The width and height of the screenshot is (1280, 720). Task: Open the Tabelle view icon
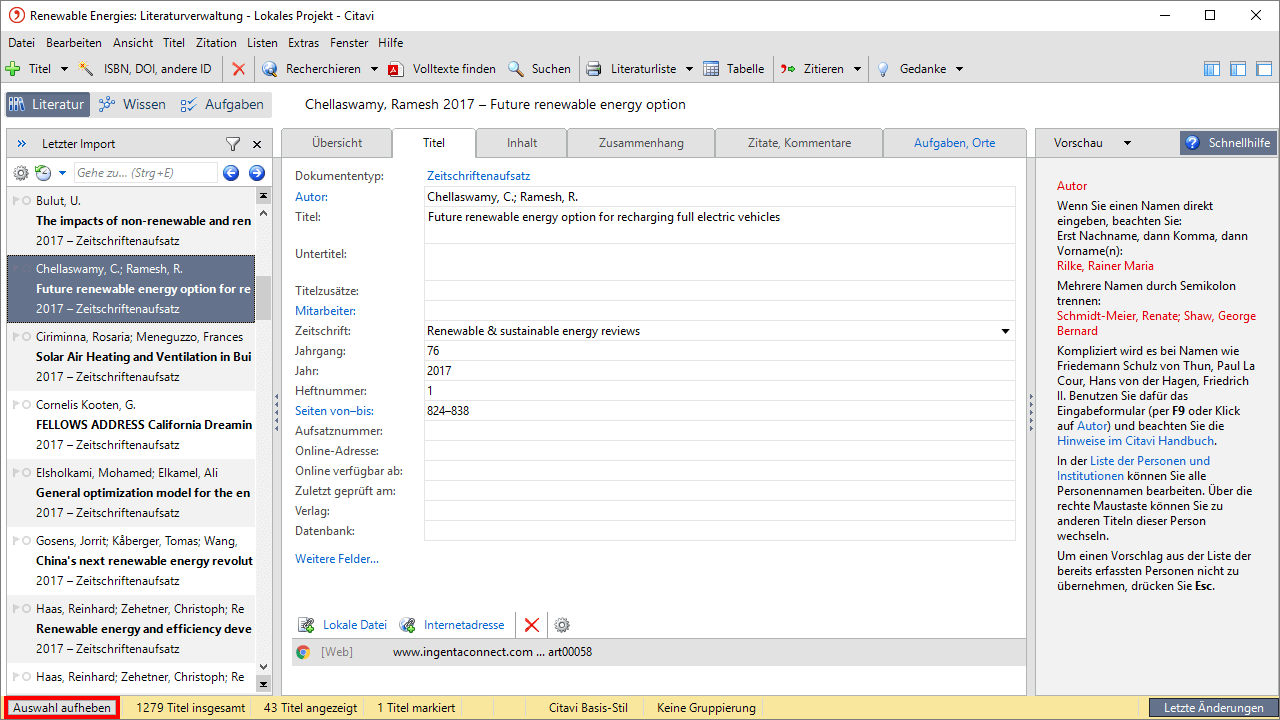[711, 69]
